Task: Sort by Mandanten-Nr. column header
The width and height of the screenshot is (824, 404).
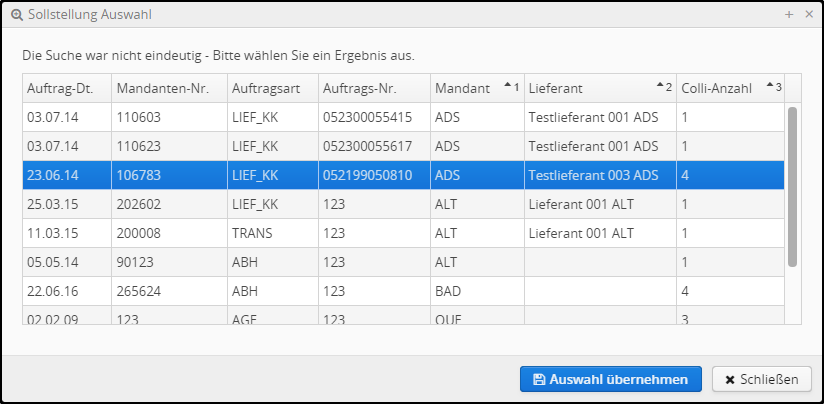Action: coord(169,88)
